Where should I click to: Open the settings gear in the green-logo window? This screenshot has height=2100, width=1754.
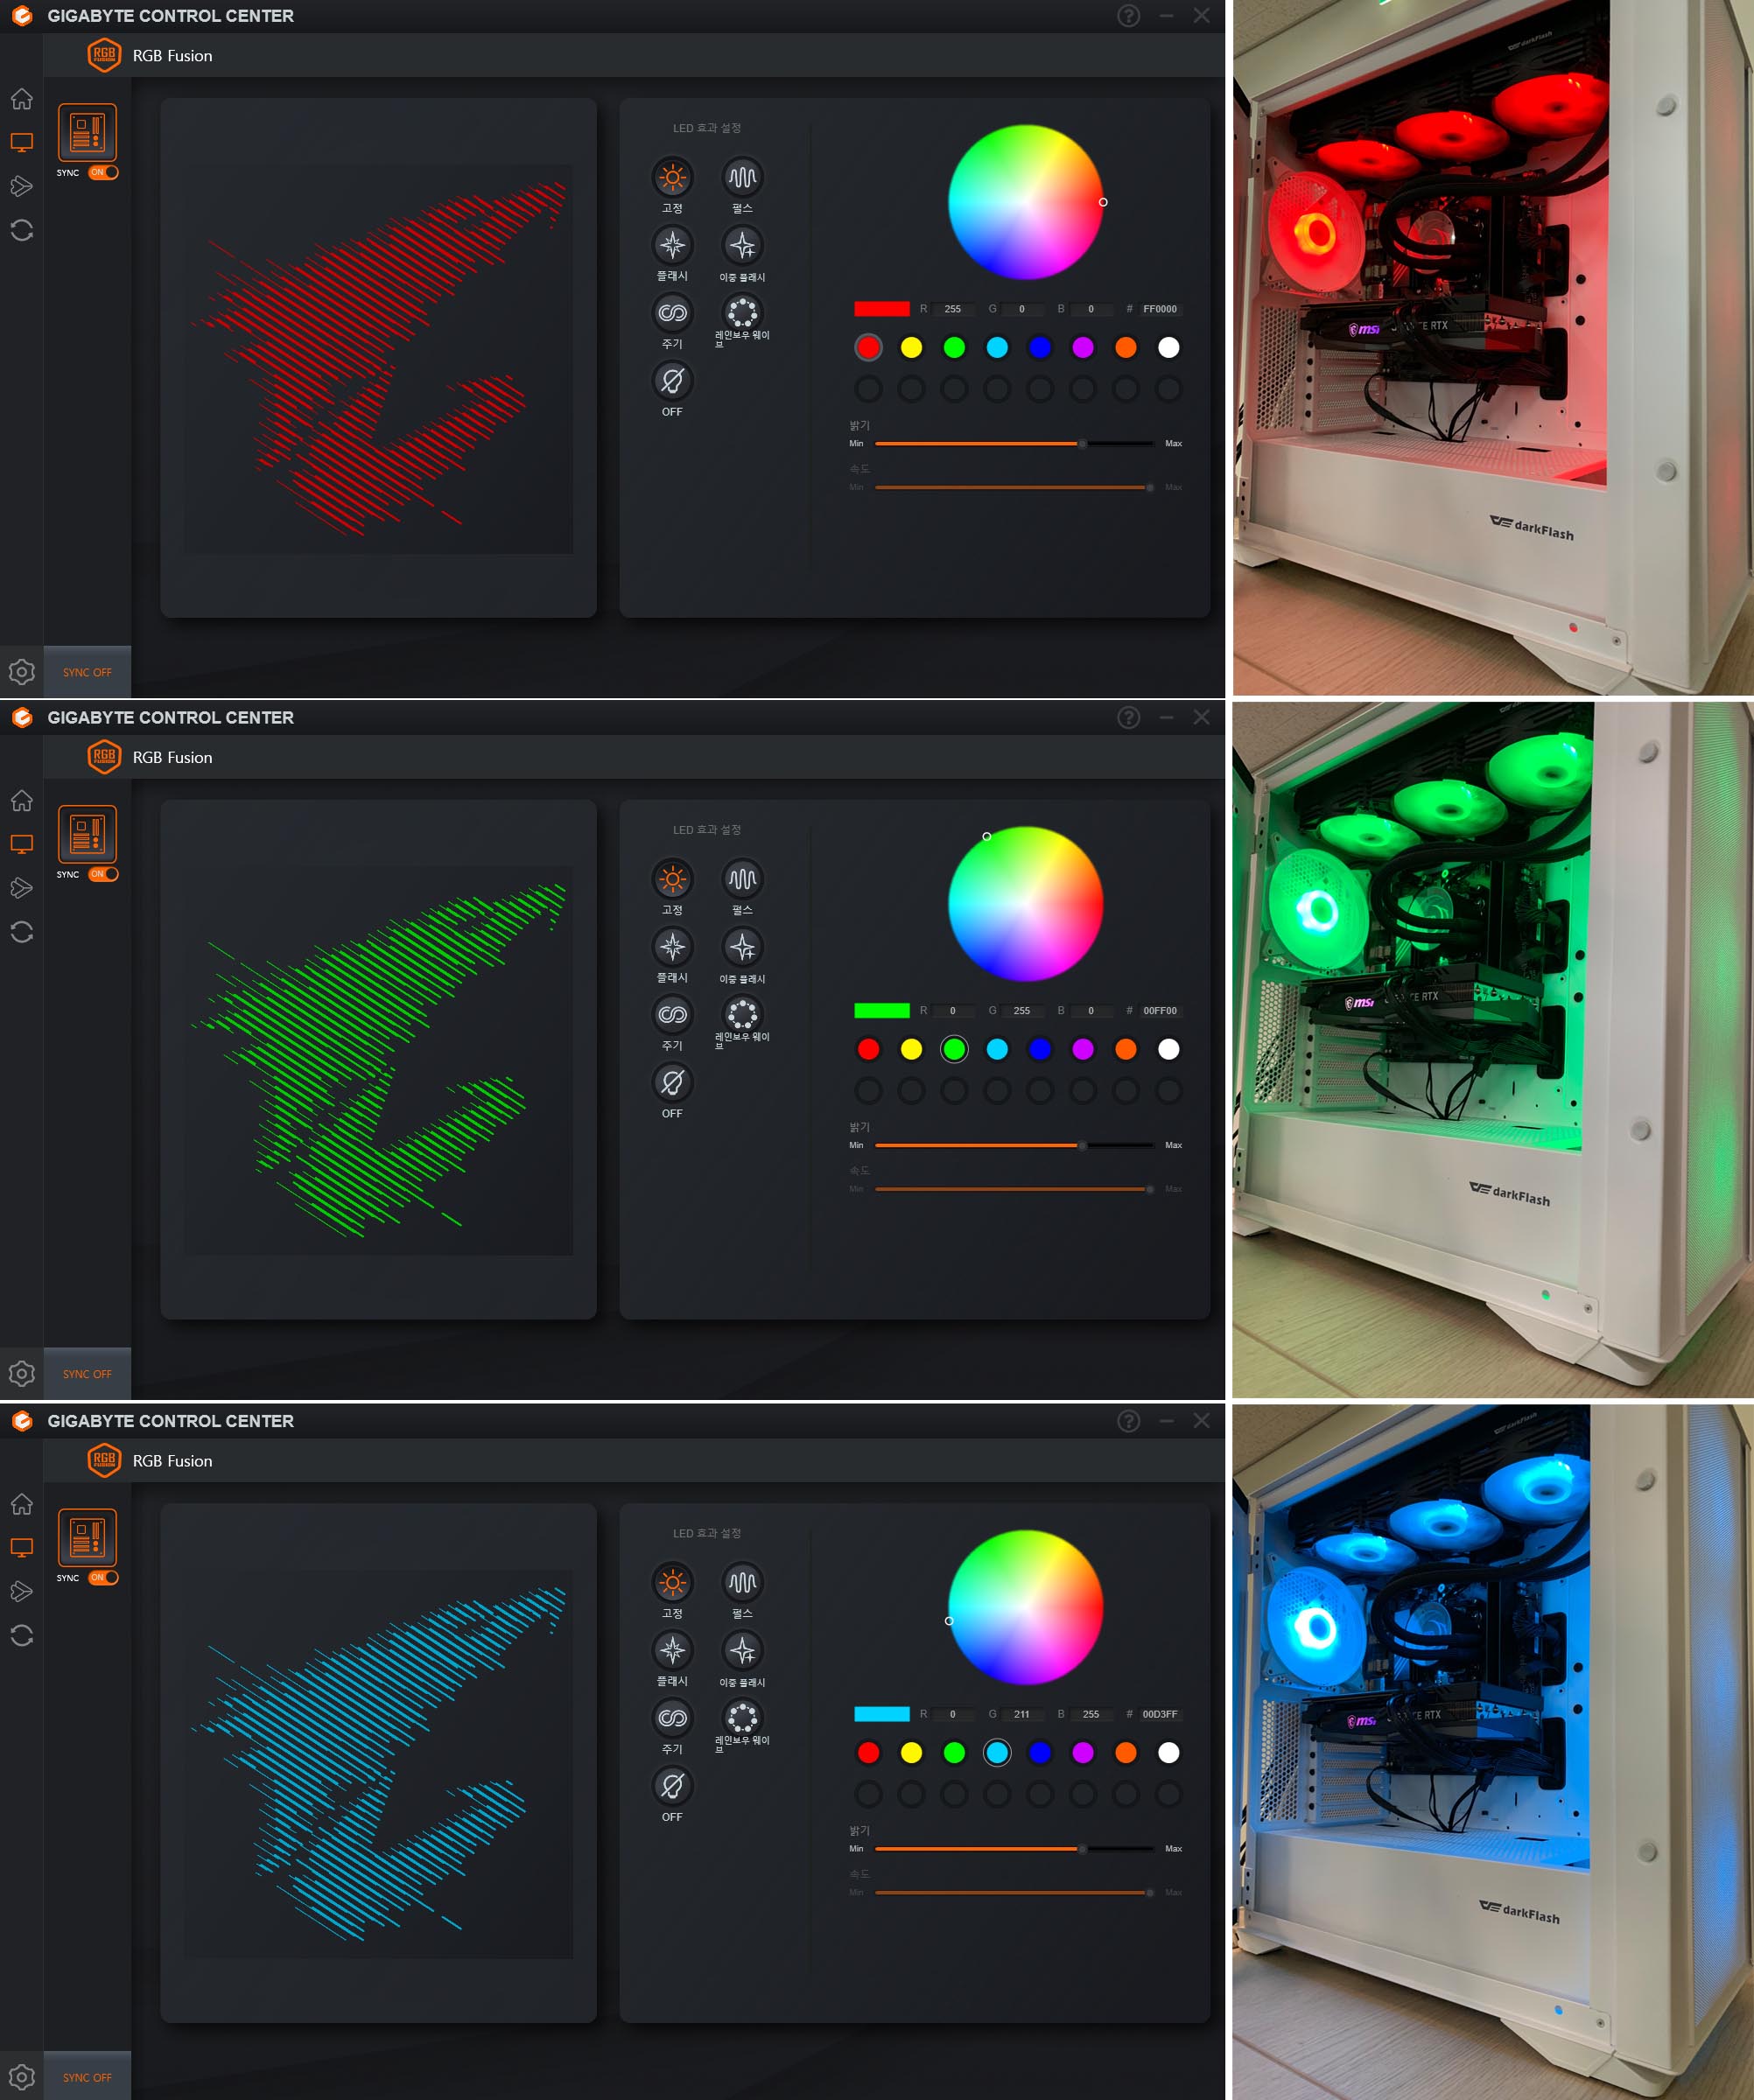tap(22, 1374)
